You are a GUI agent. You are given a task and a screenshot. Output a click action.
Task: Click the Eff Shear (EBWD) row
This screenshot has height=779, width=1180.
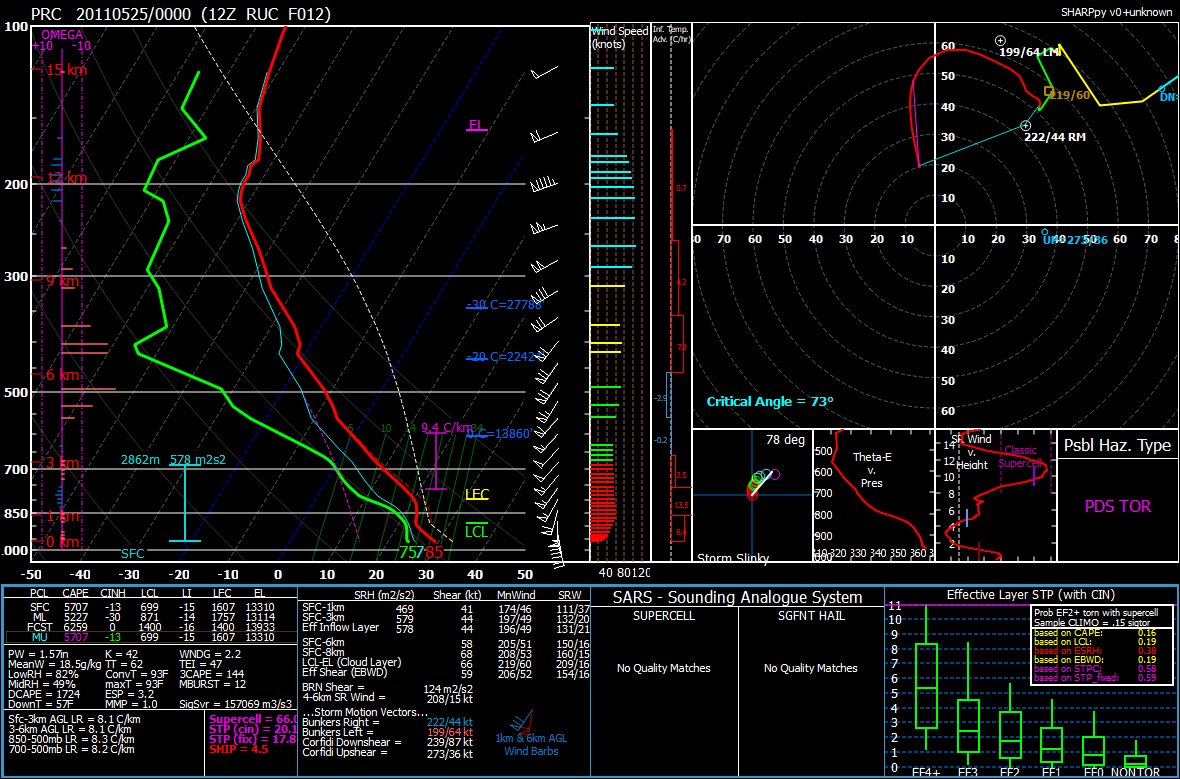[x=446, y=672]
